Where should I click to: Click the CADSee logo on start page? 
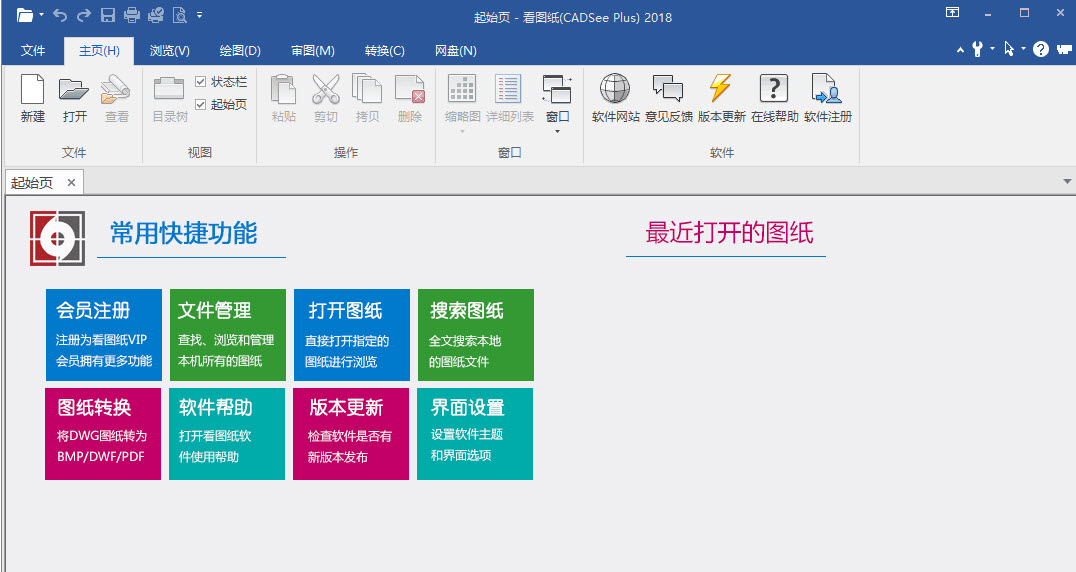(58, 238)
